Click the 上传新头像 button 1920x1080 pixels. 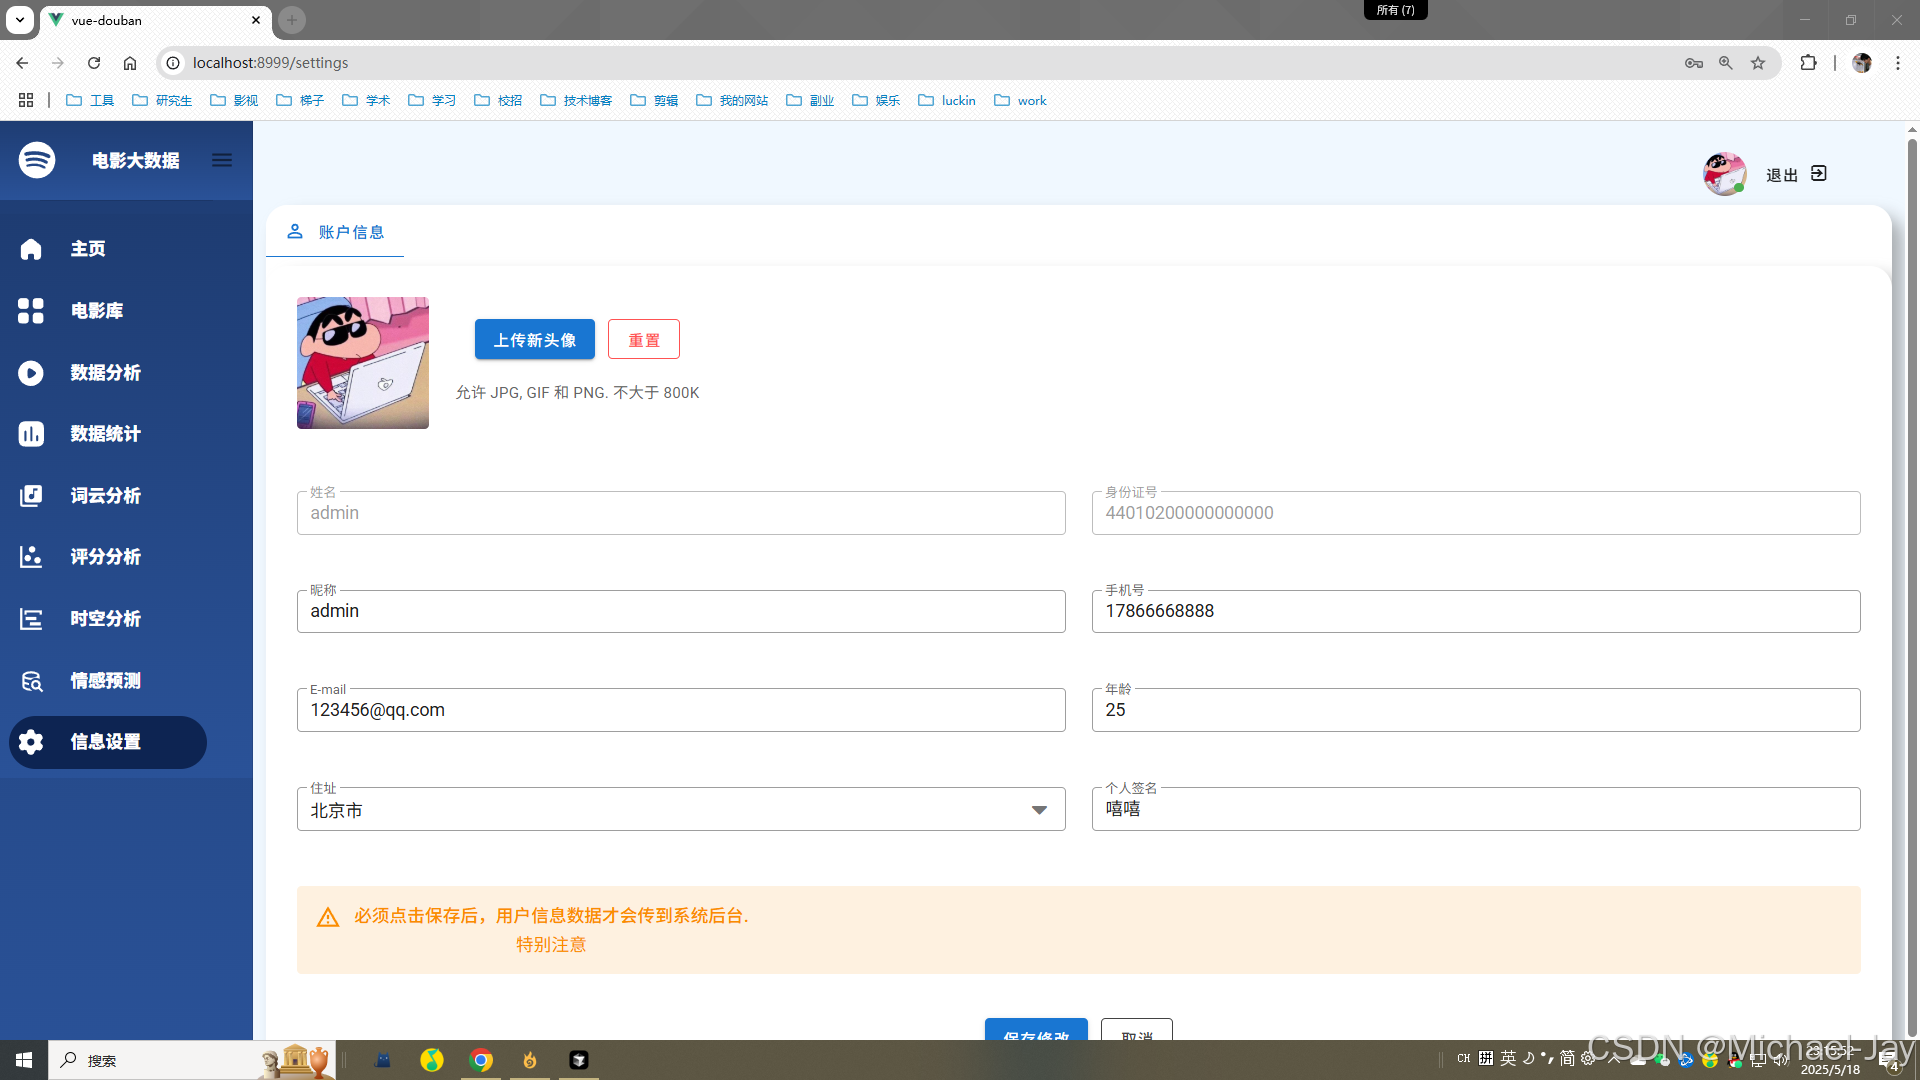click(x=534, y=340)
